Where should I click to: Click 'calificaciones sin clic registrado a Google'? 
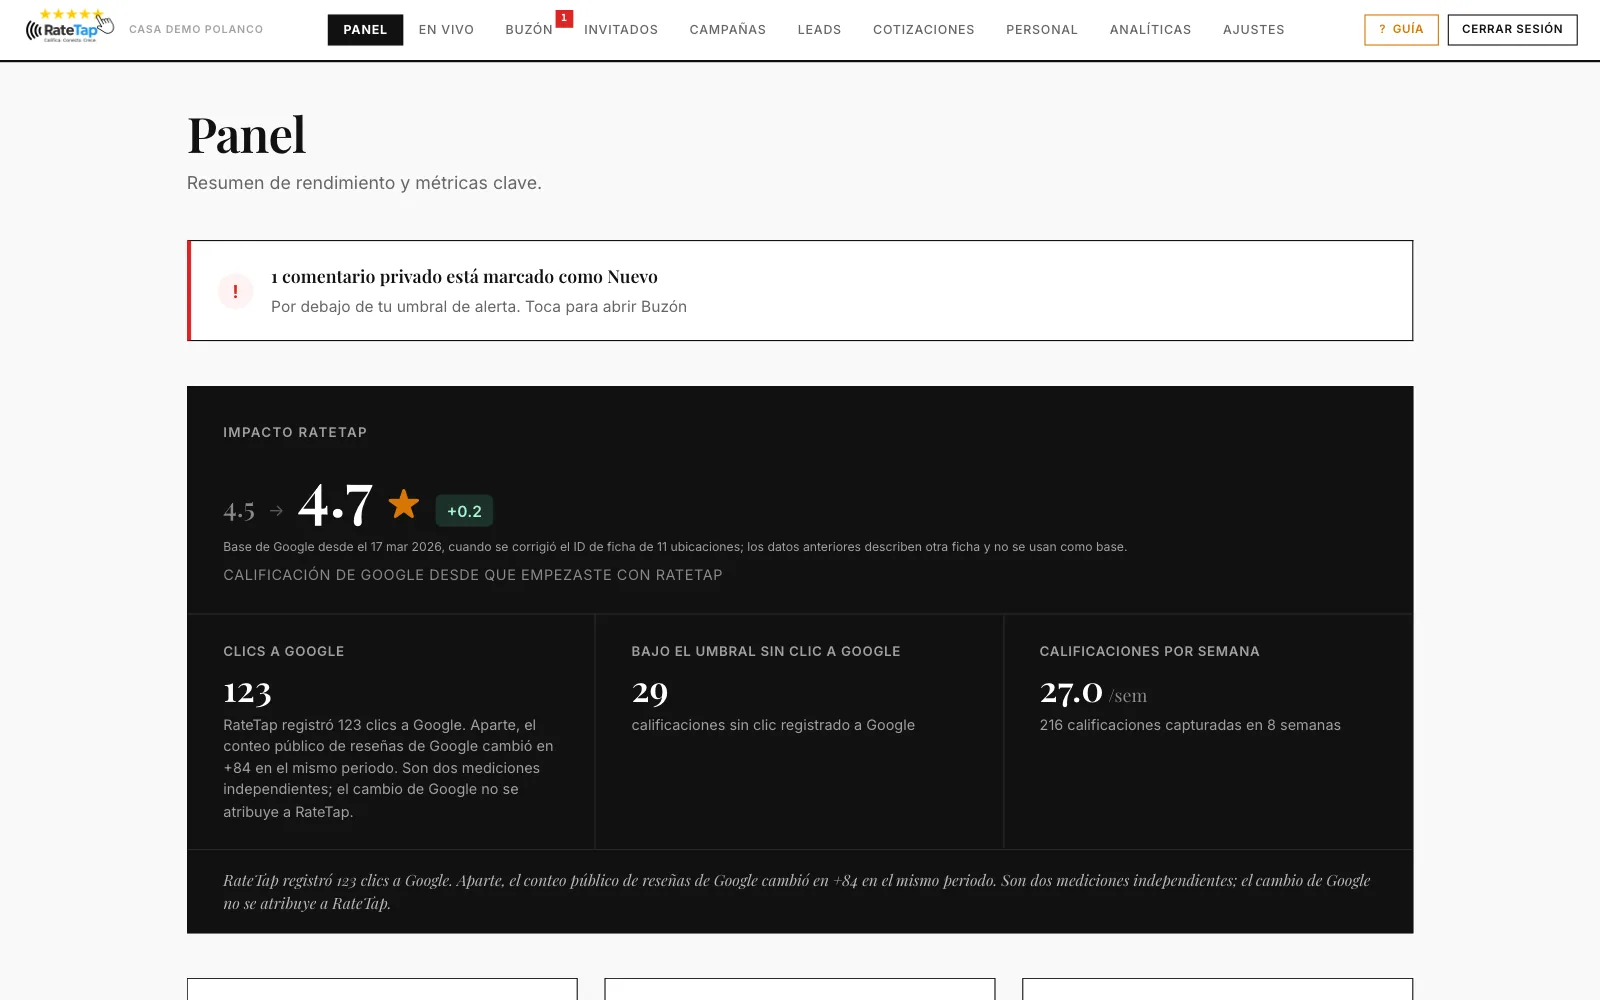[x=773, y=725]
